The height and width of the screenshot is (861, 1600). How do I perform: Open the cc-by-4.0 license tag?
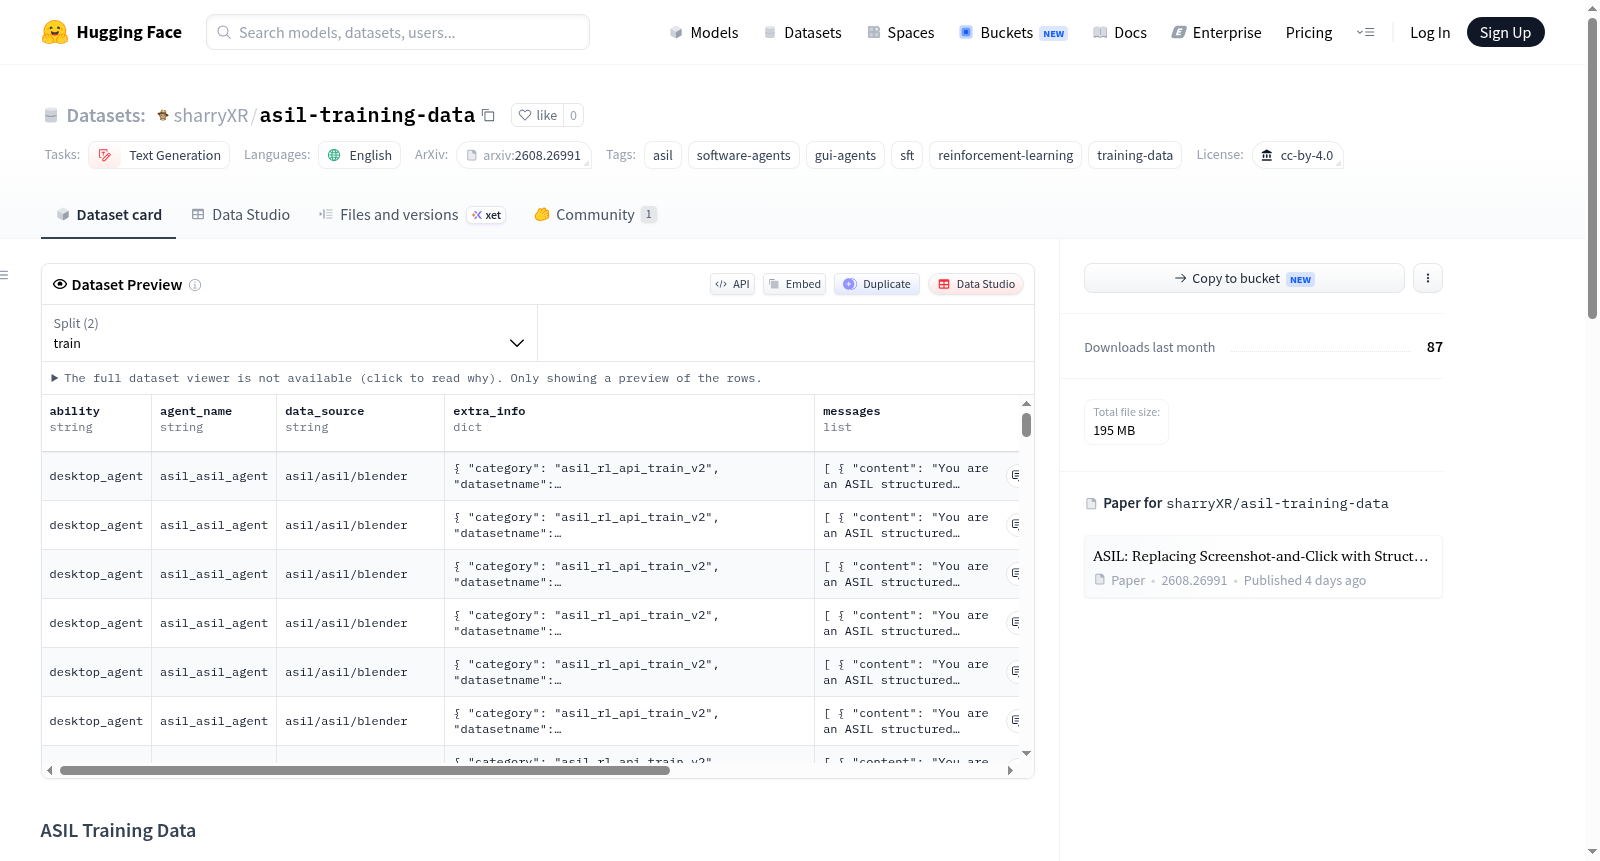click(1297, 155)
